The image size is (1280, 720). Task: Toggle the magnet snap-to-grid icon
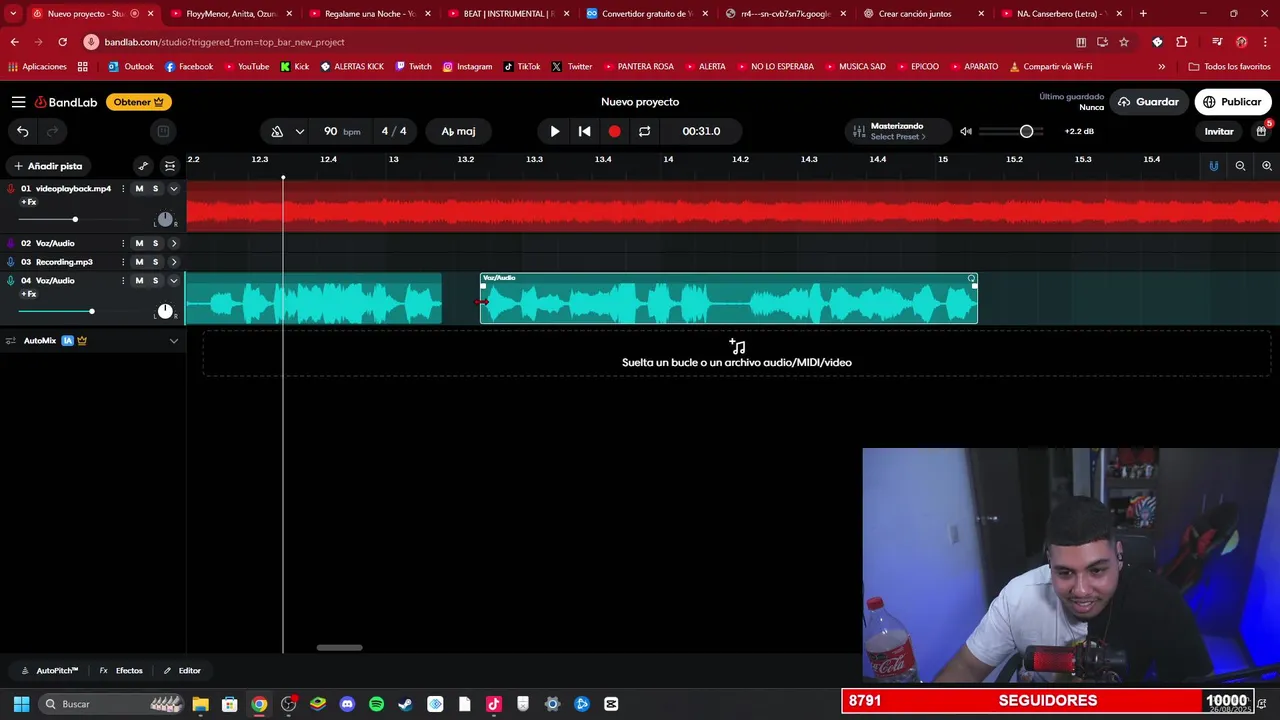tap(1214, 166)
